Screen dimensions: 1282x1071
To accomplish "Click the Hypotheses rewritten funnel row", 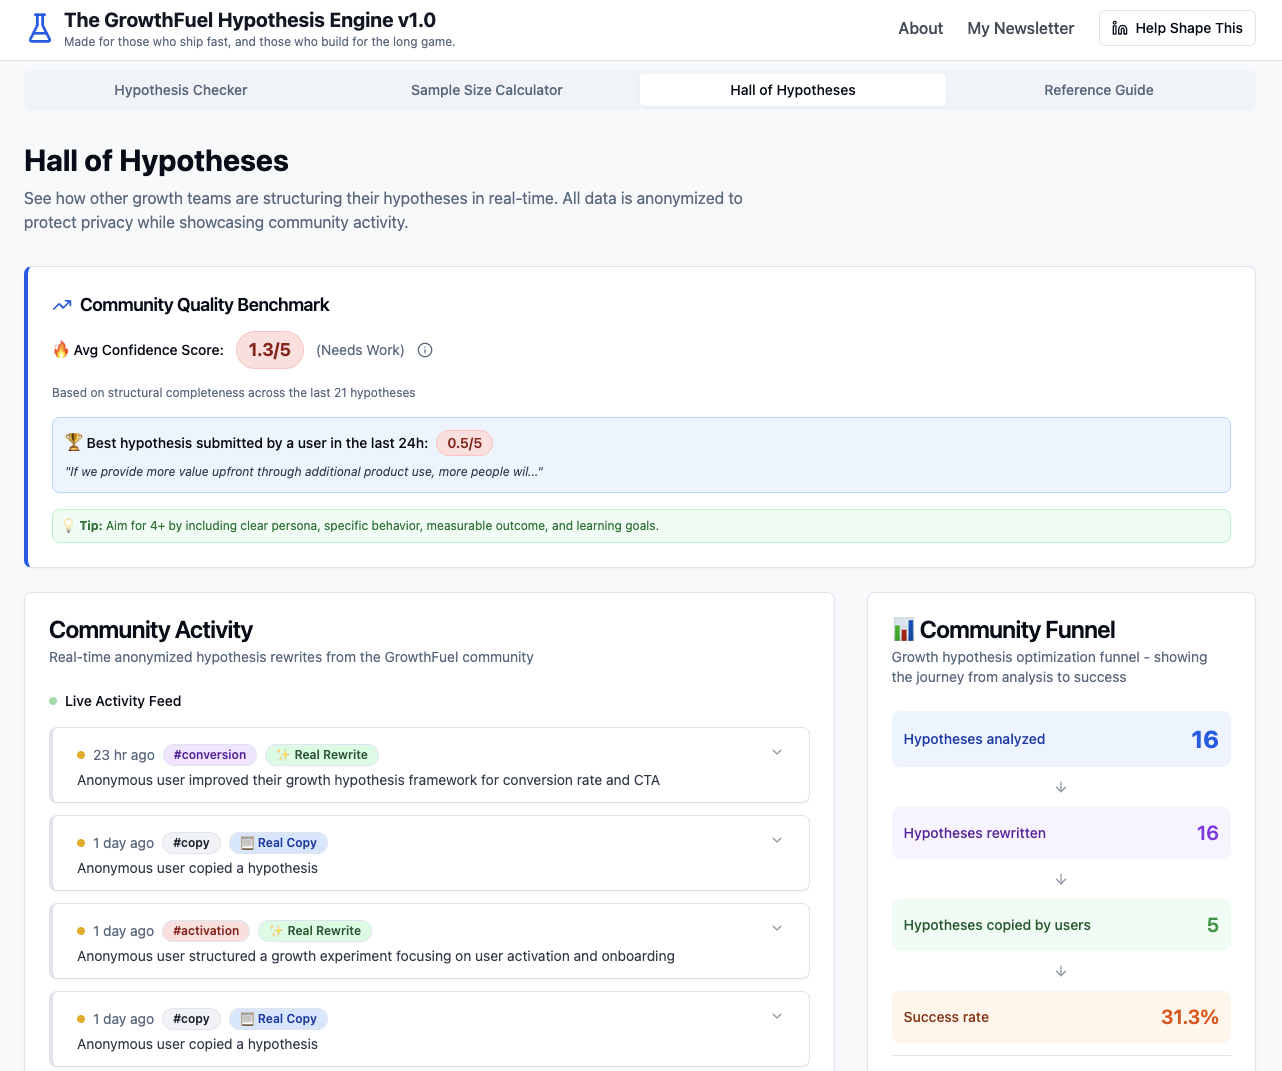I will pos(1061,833).
